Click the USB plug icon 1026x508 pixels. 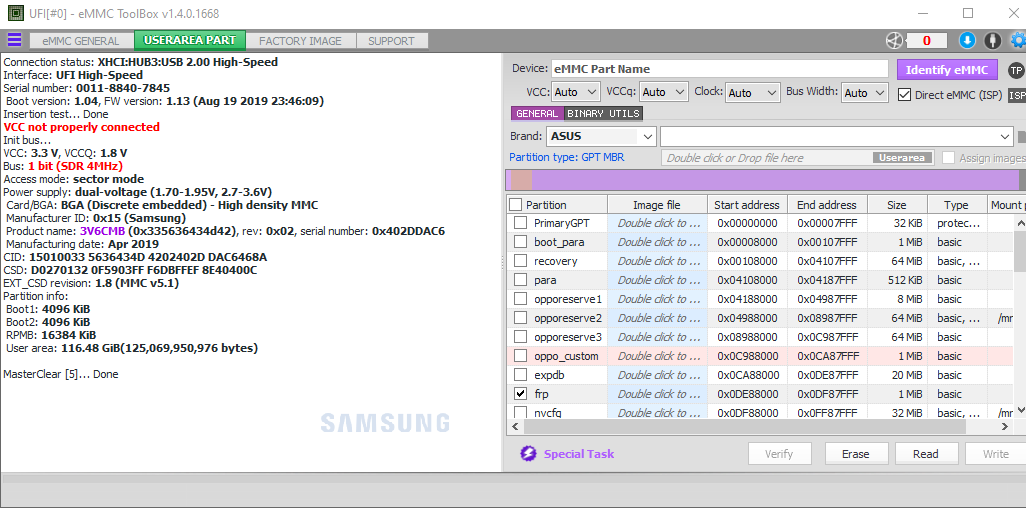[993, 41]
